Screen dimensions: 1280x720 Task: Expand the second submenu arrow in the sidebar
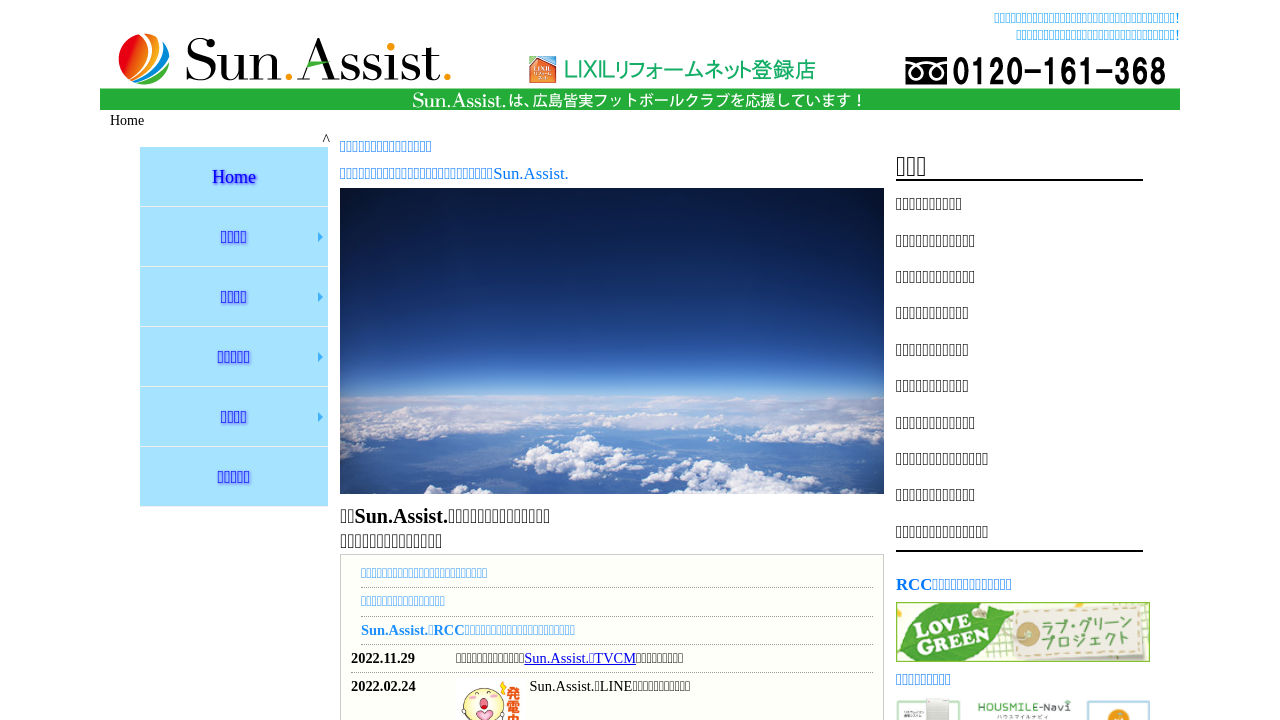pyautogui.click(x=320, y=297)
